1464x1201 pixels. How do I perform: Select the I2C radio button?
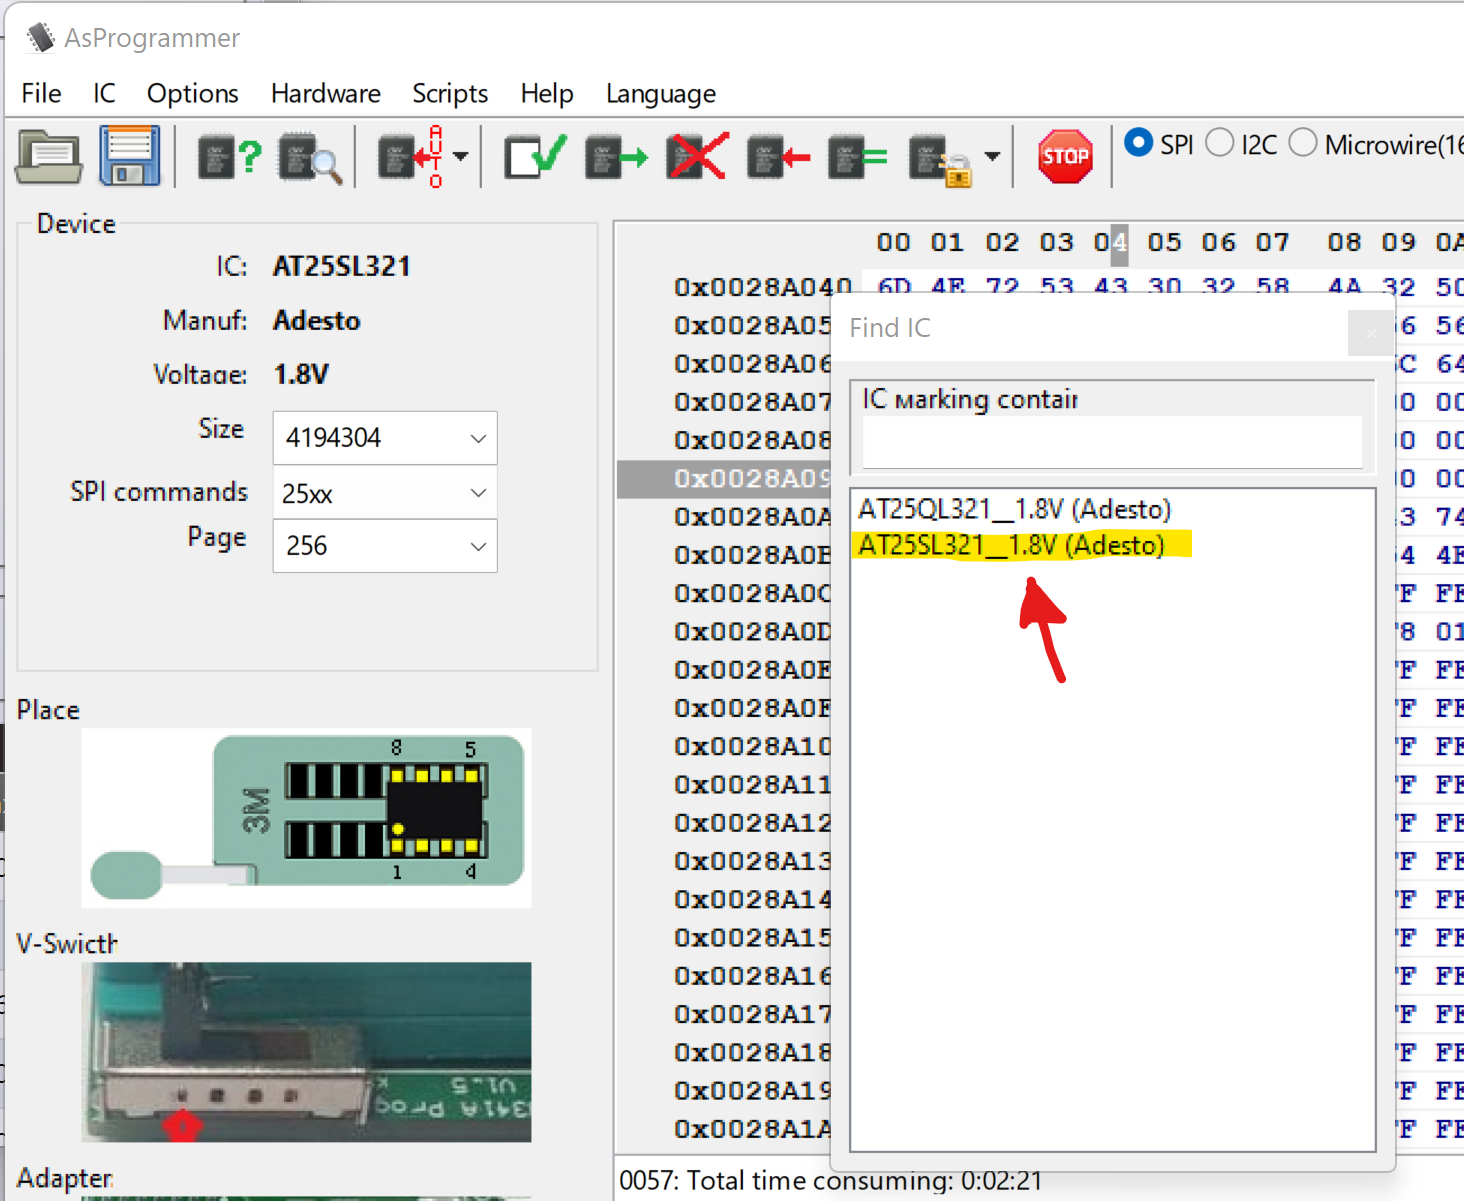[x=1219, y=143]
